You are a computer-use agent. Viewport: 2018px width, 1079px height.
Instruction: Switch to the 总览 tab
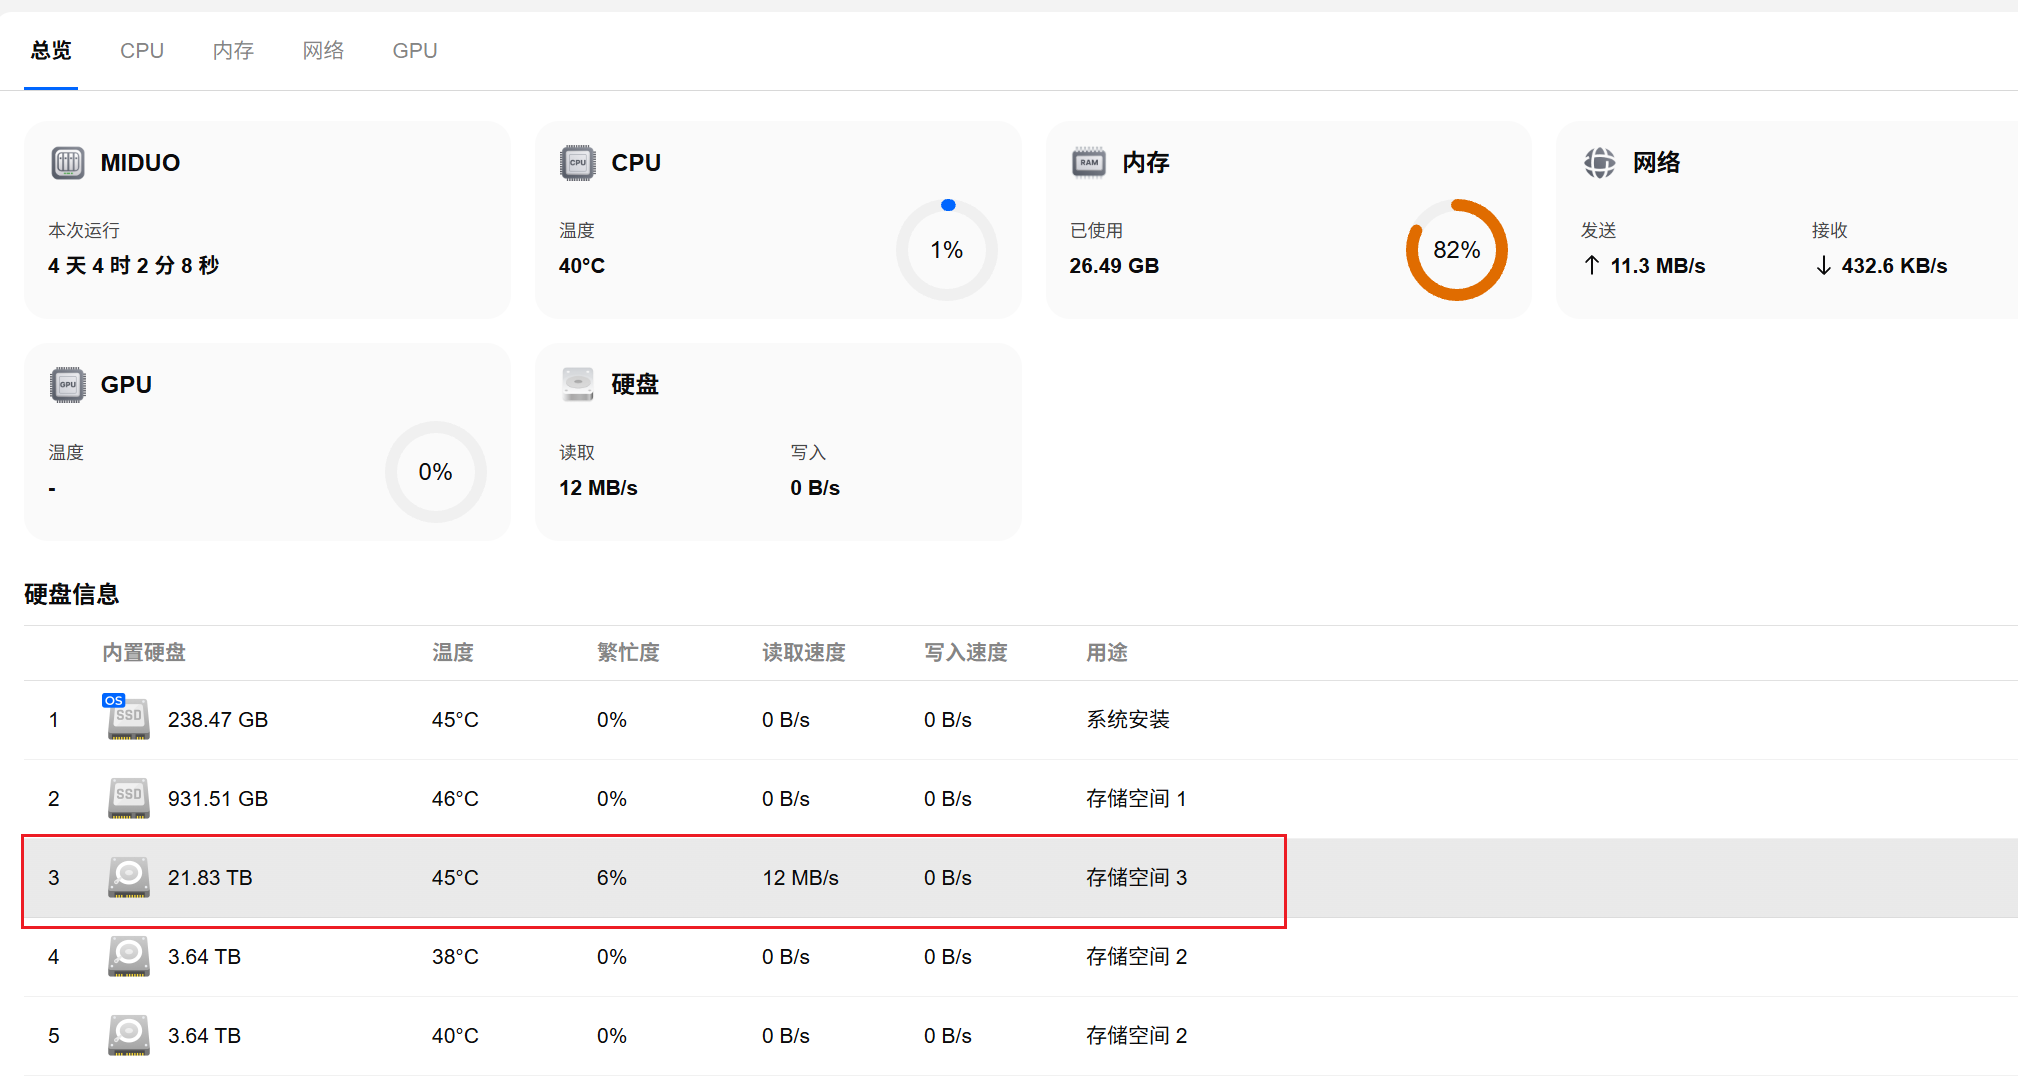click(x=51, y=50)
